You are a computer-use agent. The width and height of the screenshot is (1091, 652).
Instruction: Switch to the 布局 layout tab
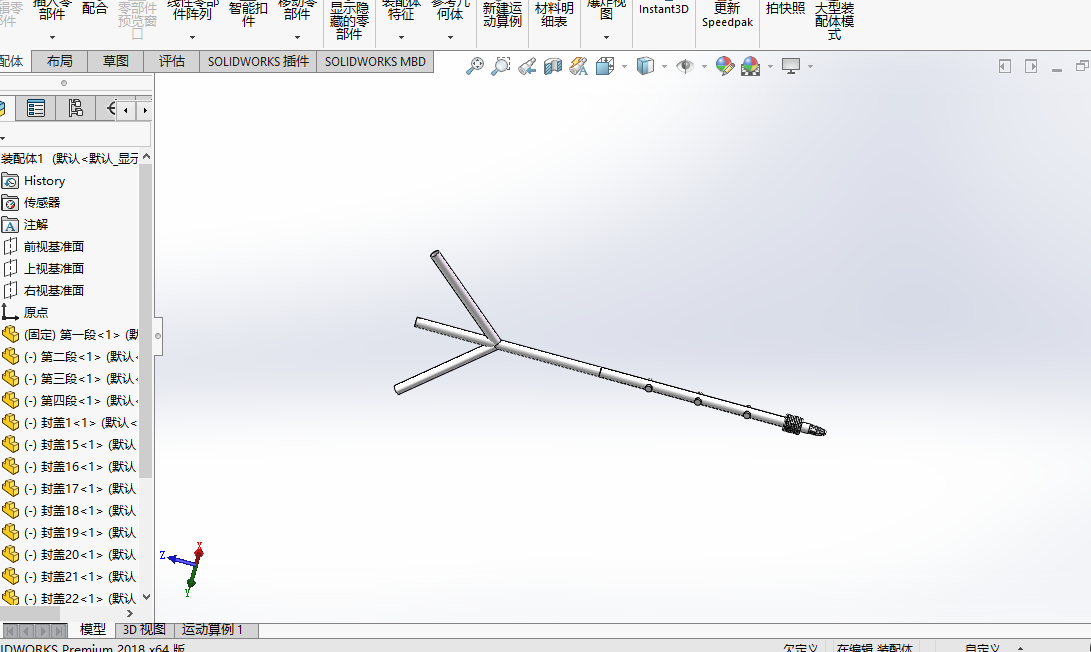coord(60,62)
